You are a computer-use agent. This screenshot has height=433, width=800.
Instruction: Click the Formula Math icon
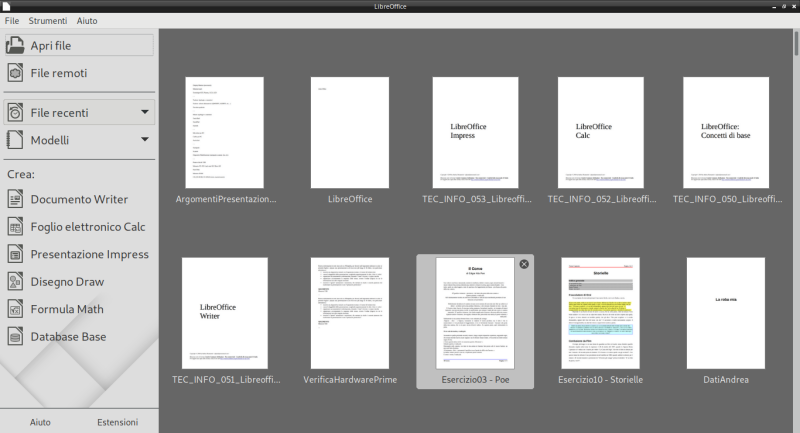tap(16, 309)
